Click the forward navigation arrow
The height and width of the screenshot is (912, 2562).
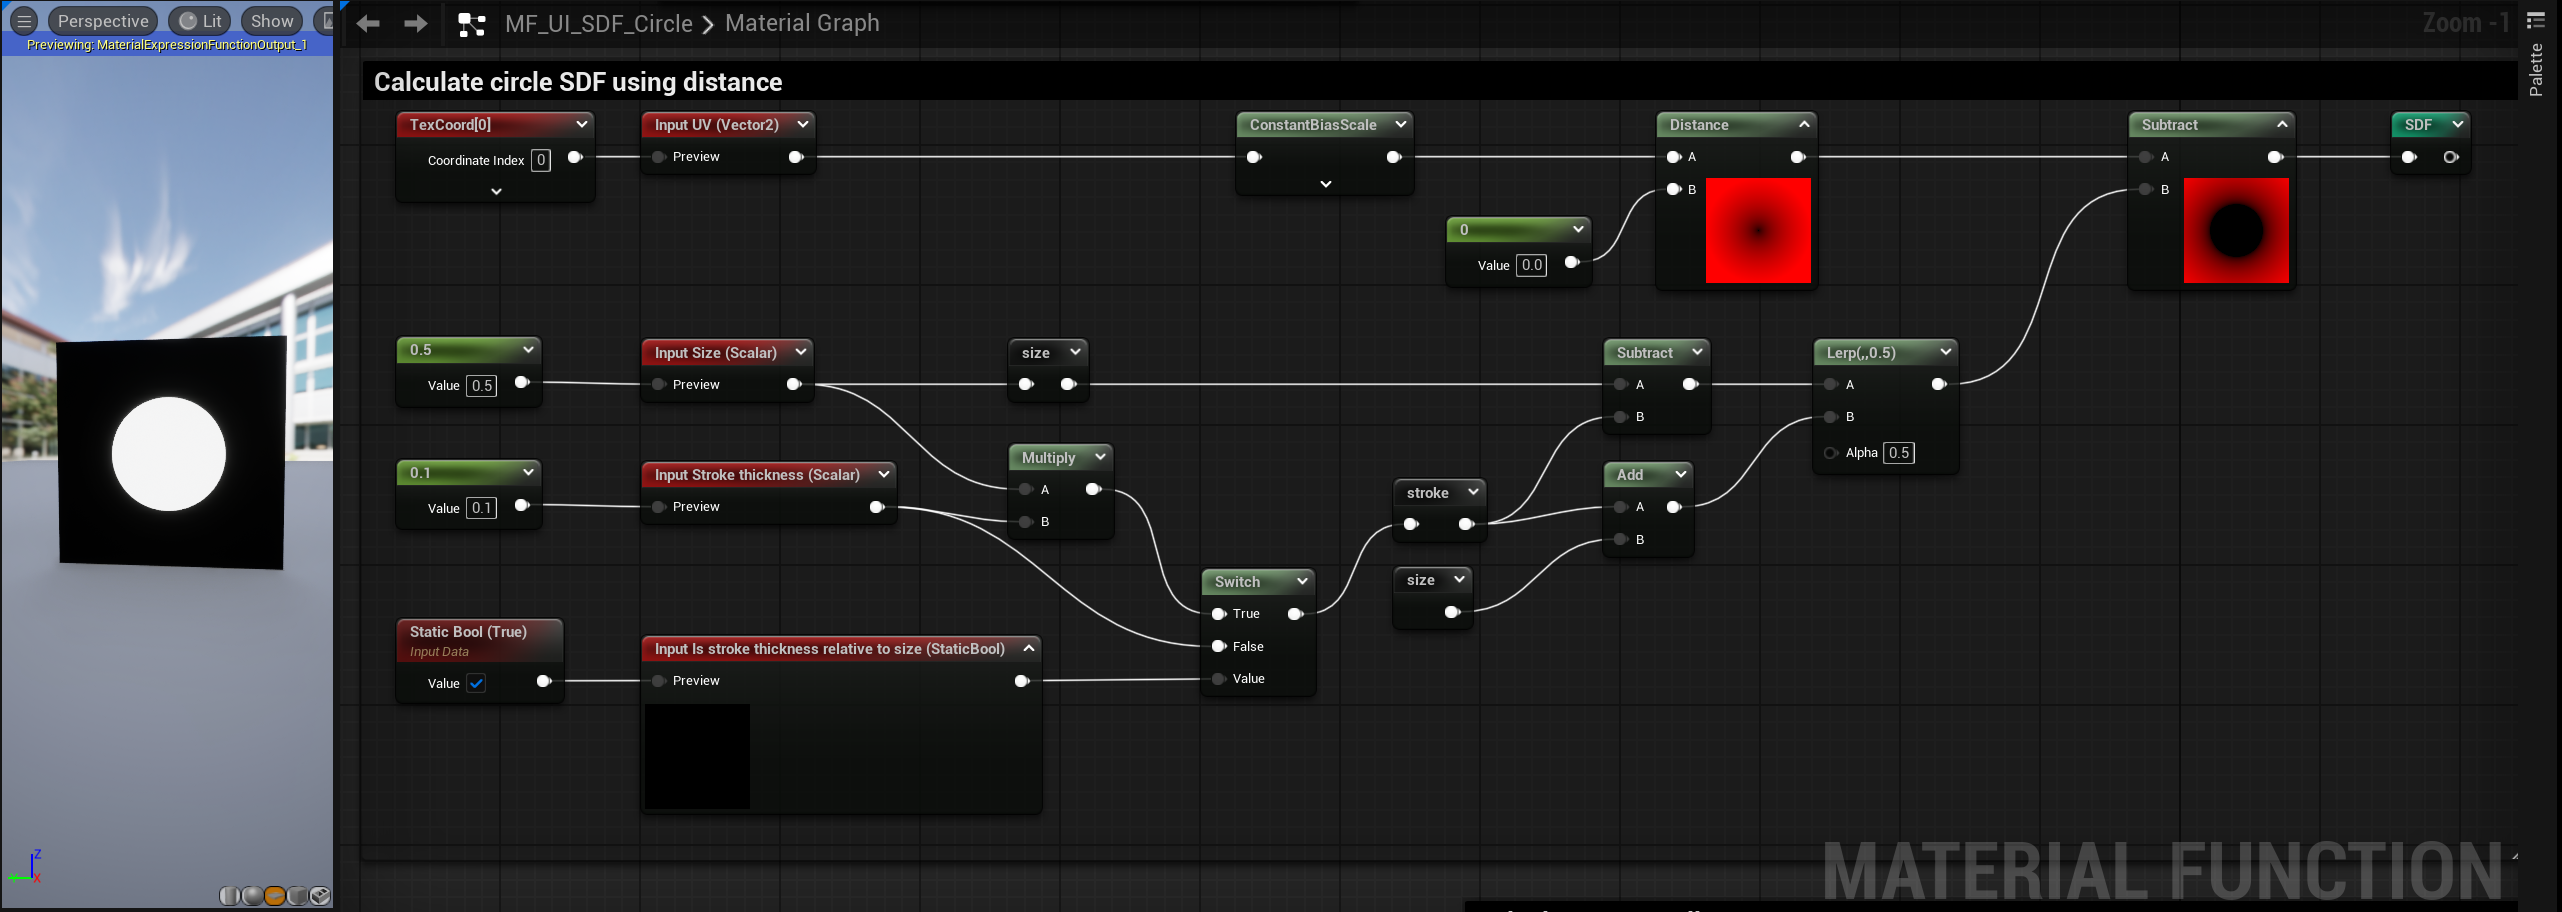[x=415, y=23]
